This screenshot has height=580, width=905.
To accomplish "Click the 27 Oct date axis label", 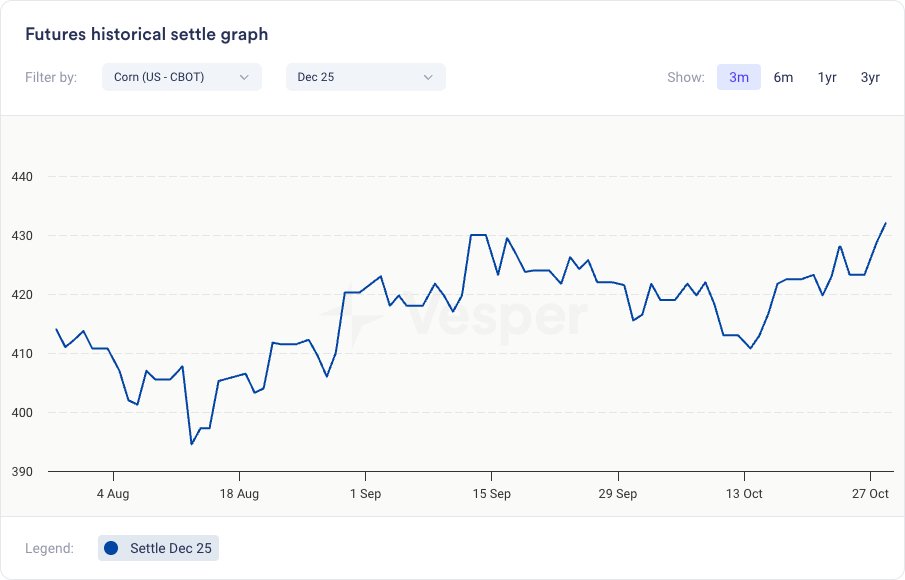I will coord(870,494).
